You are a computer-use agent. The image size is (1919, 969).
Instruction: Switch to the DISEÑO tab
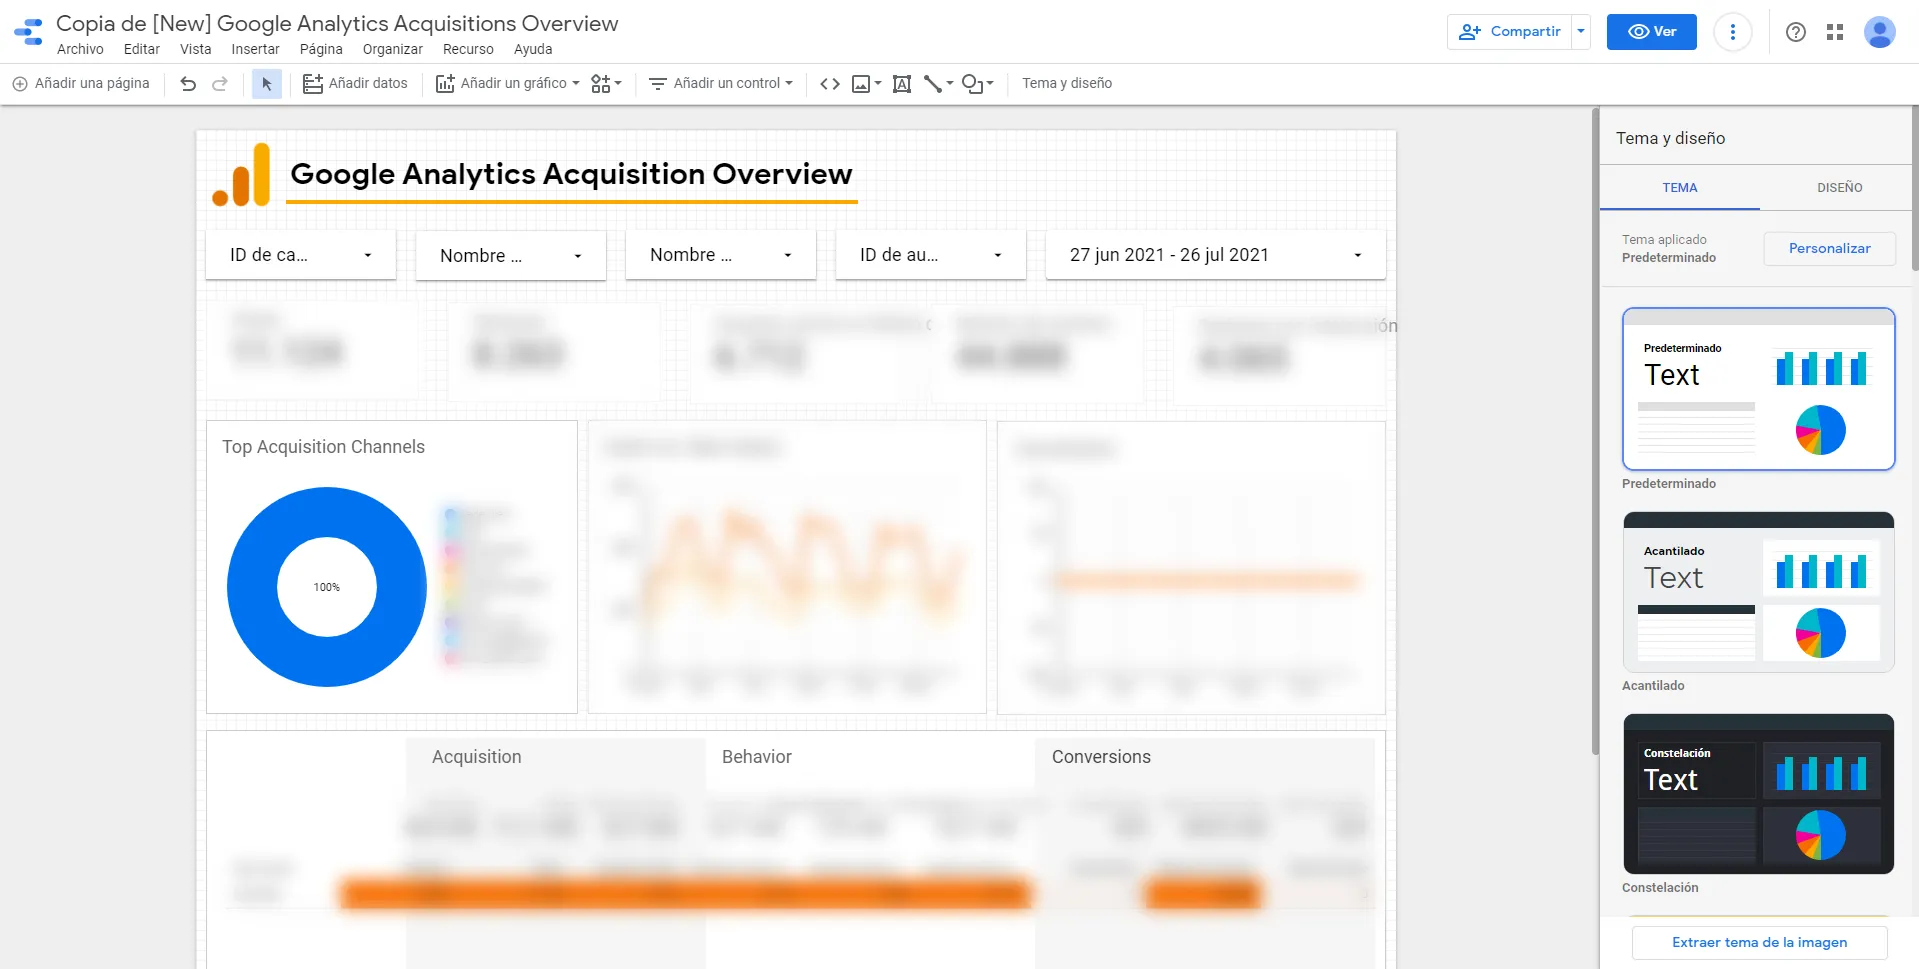click(1839, 188)
